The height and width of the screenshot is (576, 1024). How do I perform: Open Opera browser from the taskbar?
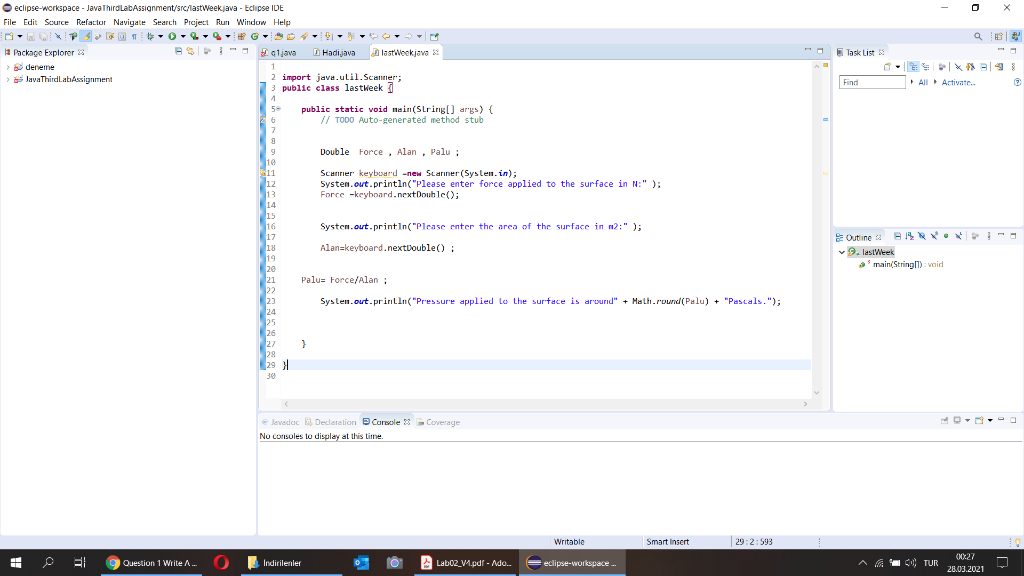pyautogui.click(x=221, y=562)
